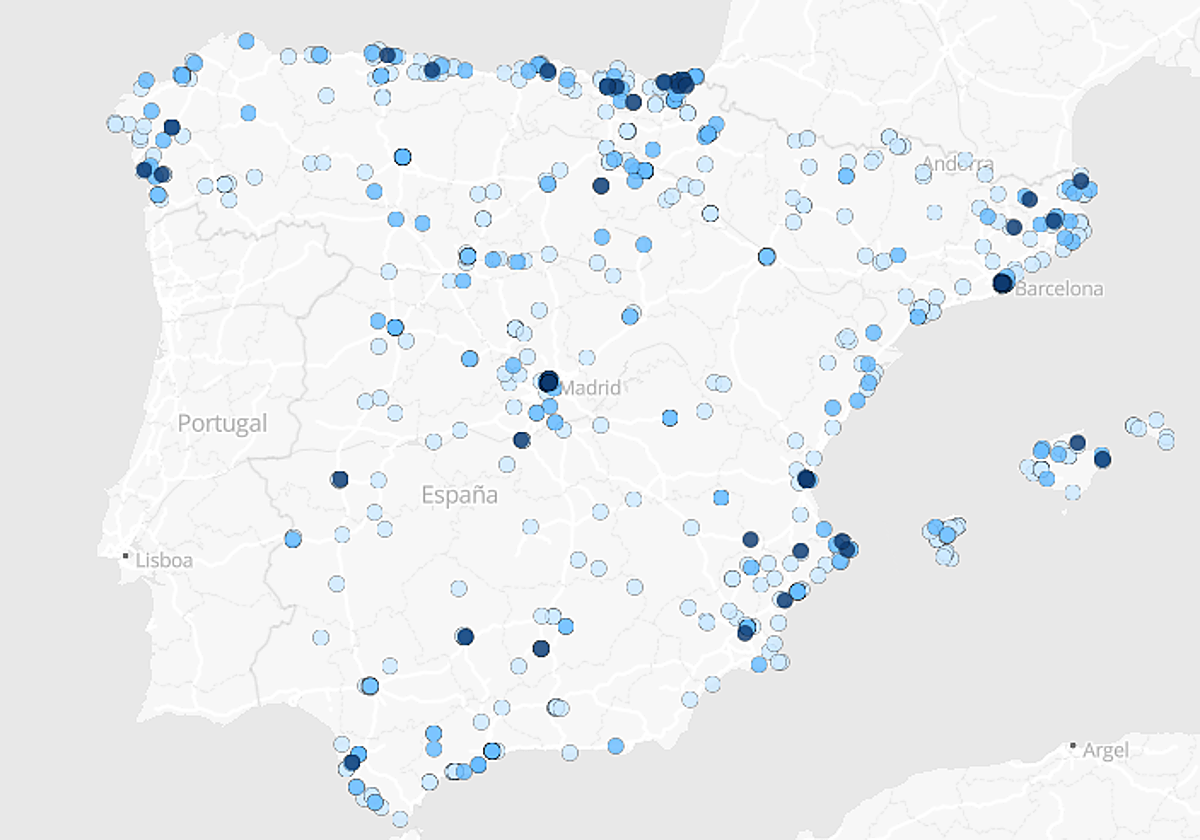The width and height of the screenshot is (1200, 840).
Task: Select the blue marker just west of Lisboa's longitude near Badajoz border
Action: (292, 539)
